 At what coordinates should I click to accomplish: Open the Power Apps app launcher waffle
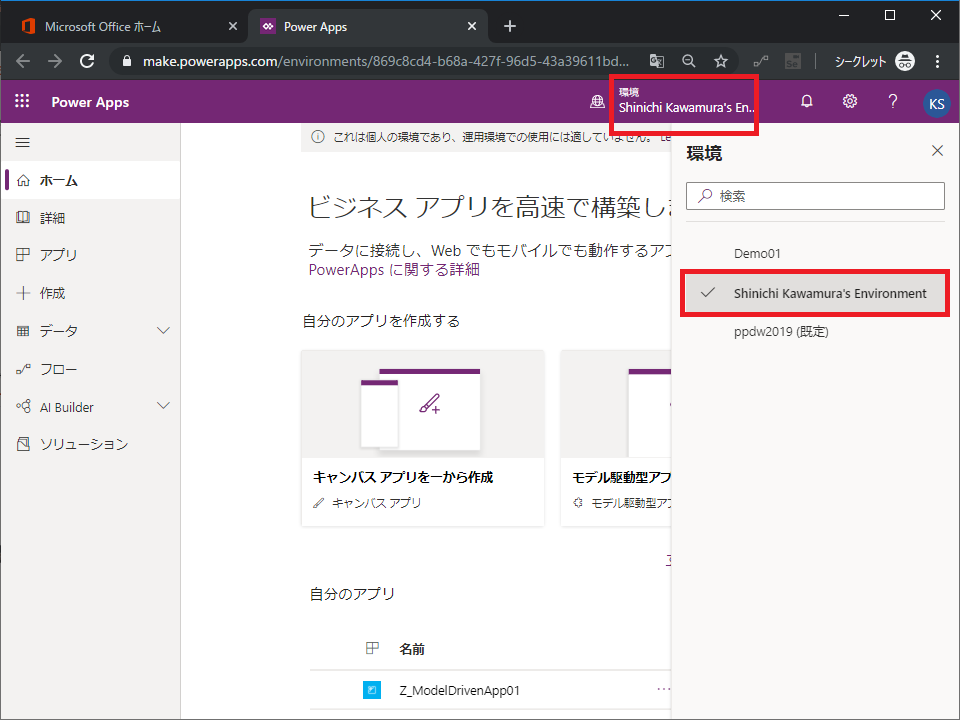22,101
